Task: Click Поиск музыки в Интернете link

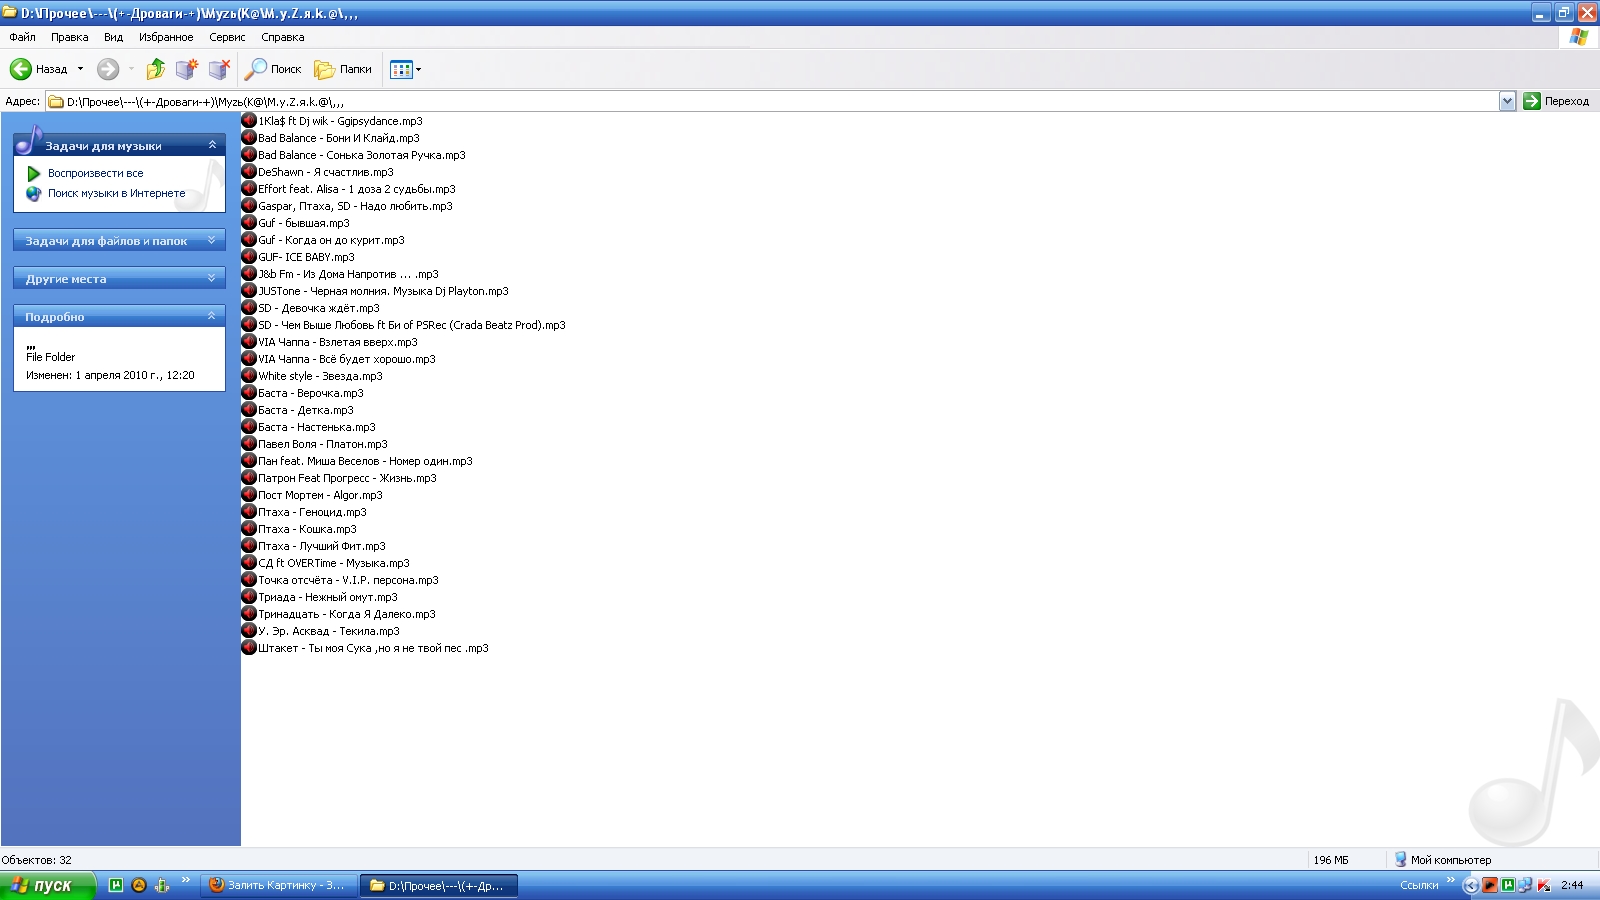Action: pyautogui.click(x=116, y=193)
